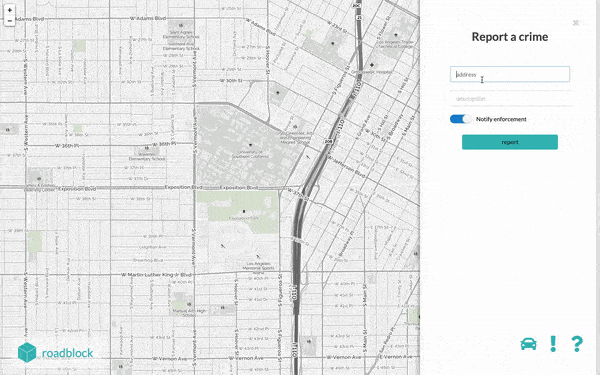Click into the description field

[510, 98]
